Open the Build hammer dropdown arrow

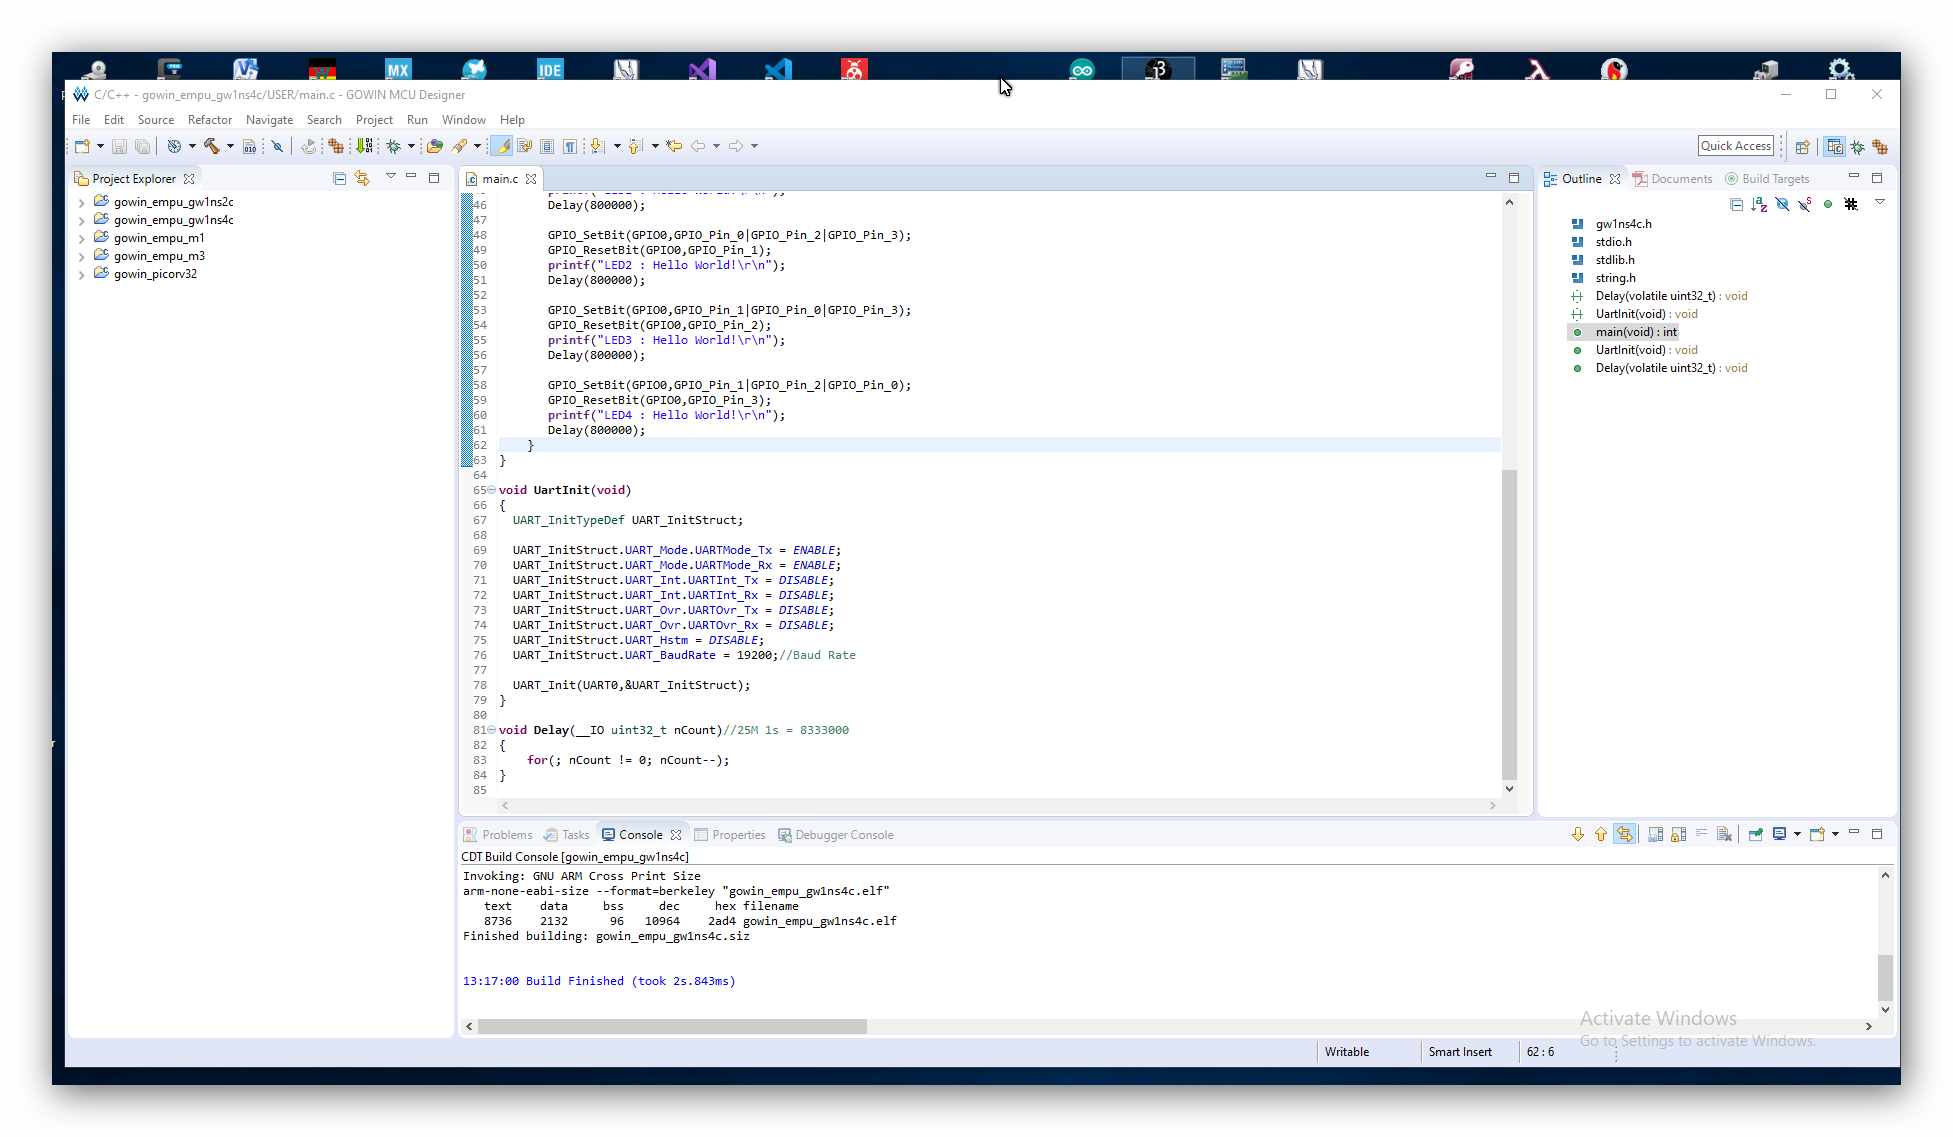(230, 146)
